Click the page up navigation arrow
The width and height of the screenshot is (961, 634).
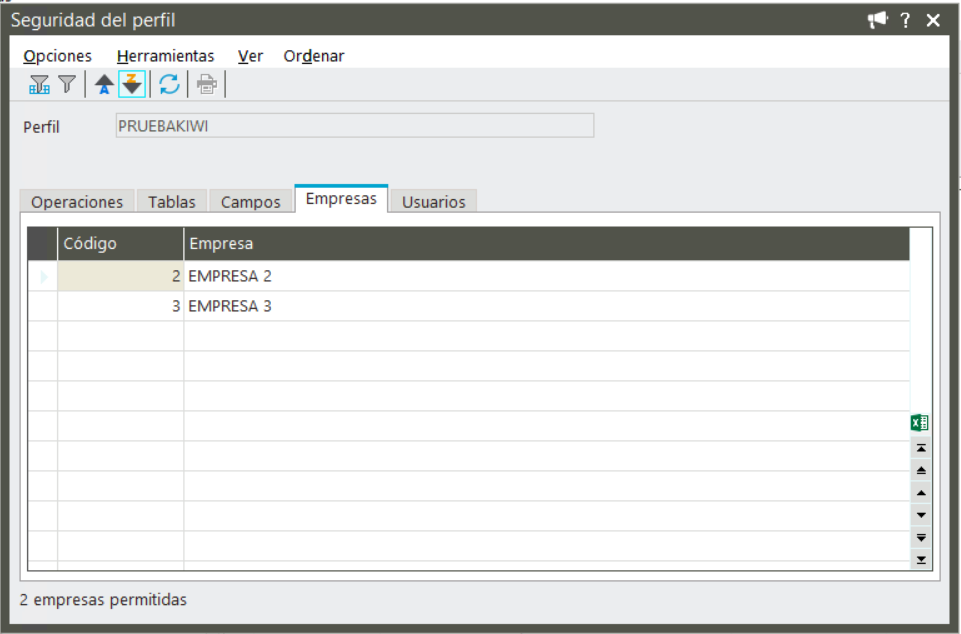(921, 470)
